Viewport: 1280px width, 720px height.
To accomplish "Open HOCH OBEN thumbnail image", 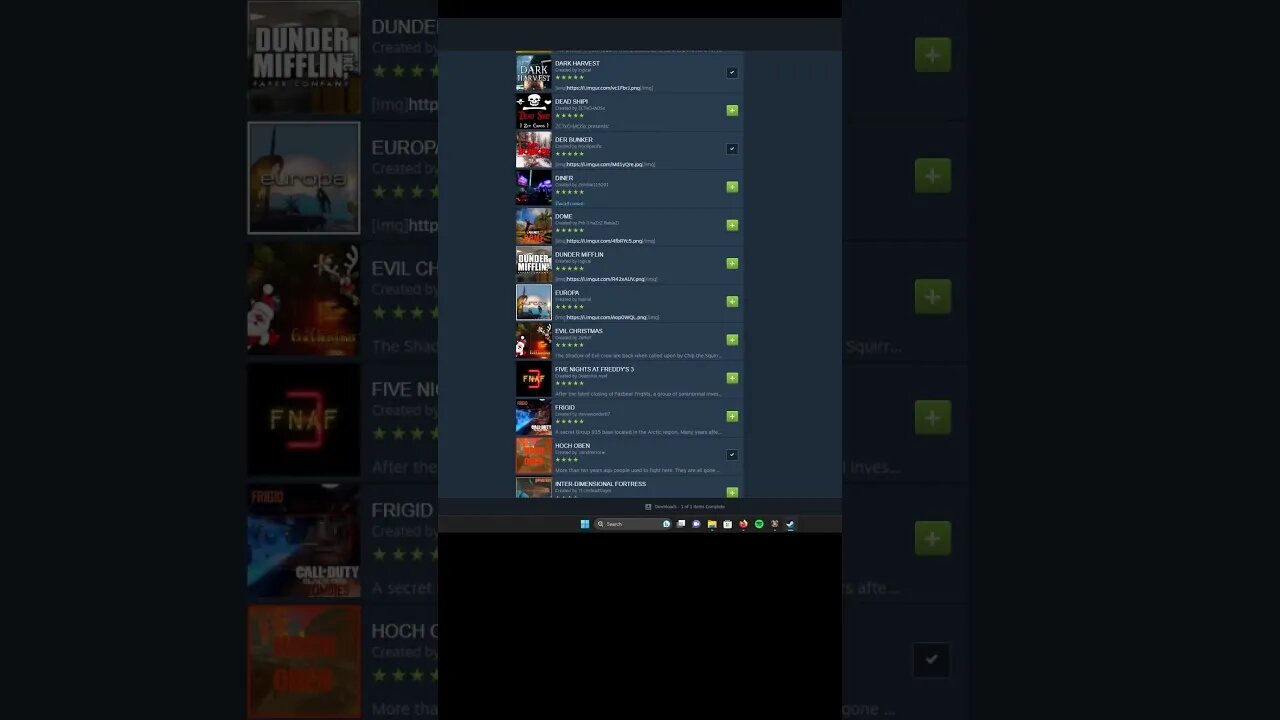I will click(533, 455).
